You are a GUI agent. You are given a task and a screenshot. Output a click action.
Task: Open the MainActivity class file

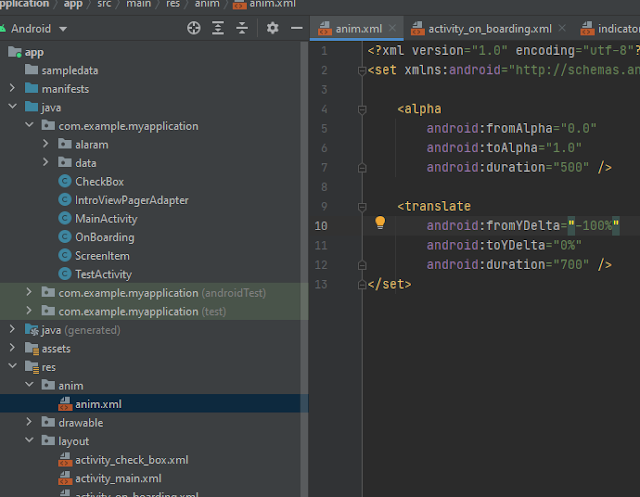(106, 218)
